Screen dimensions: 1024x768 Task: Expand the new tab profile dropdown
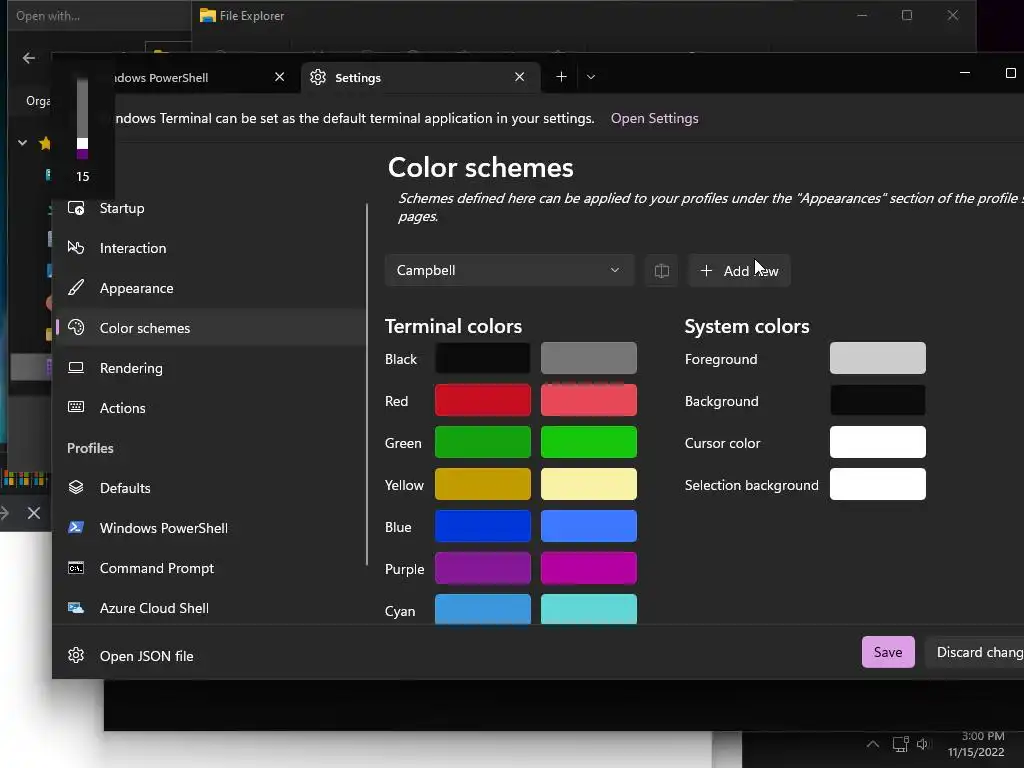click(591, 77)
